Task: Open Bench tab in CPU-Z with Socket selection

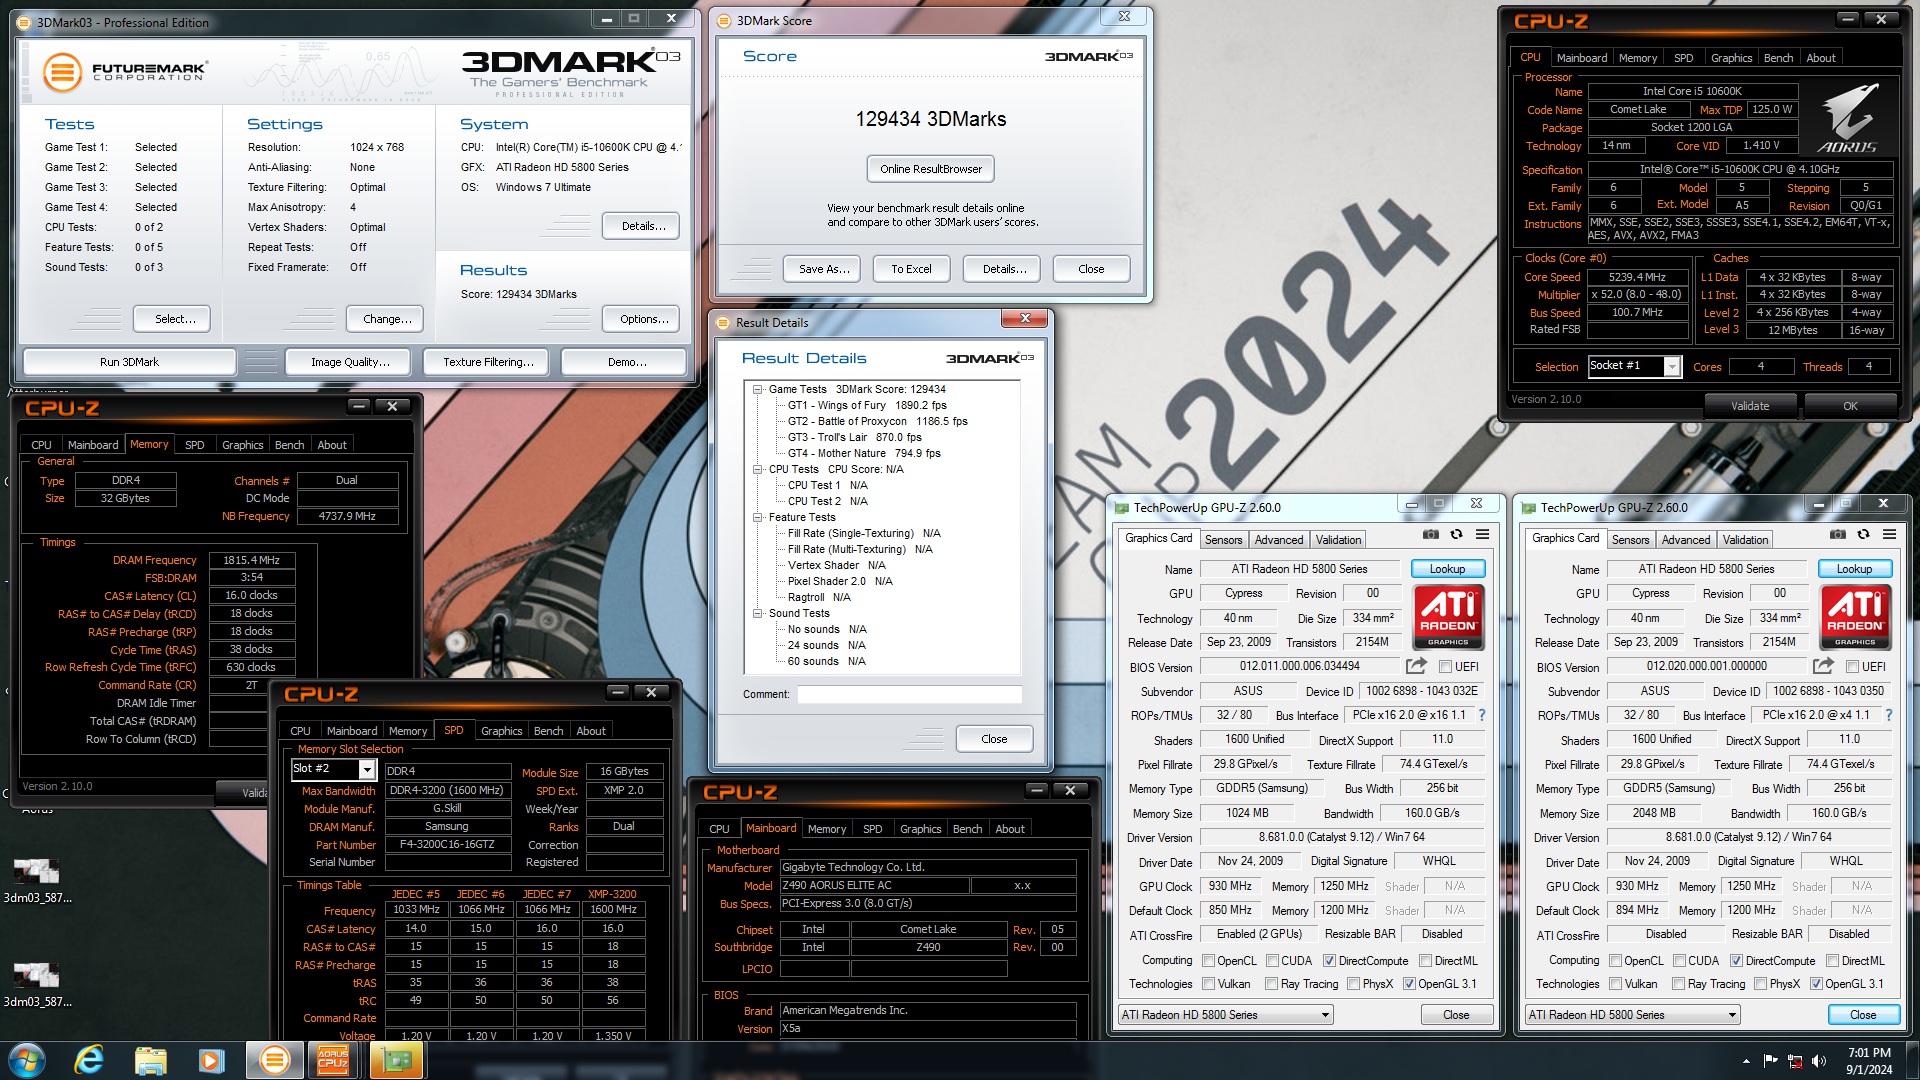Action: pyautogui.click(x=1778, y=58)
